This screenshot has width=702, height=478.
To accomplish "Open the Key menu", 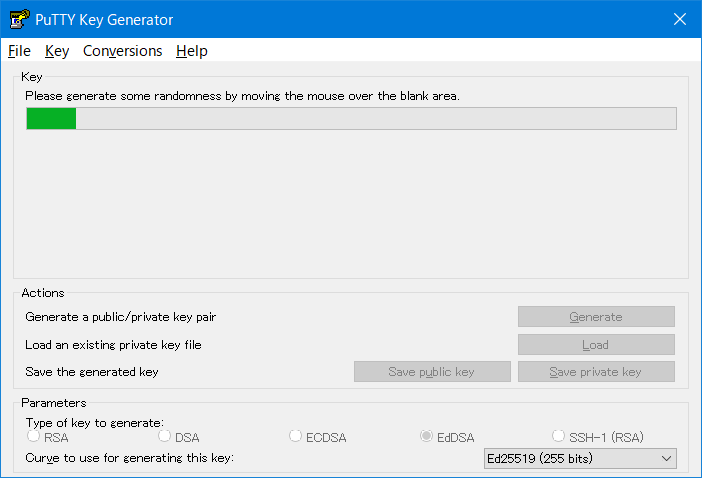I will coord(57,51).
